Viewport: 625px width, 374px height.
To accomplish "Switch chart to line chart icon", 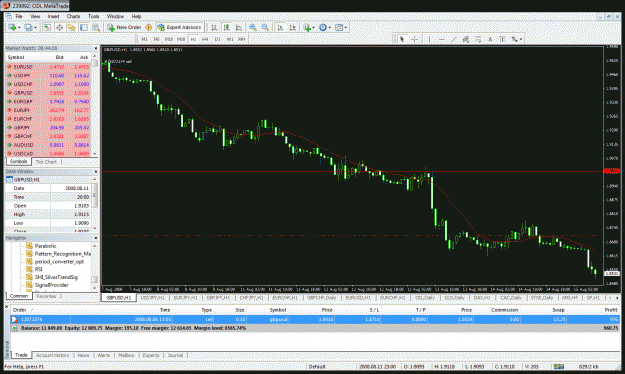I will [x=239, y=27].
